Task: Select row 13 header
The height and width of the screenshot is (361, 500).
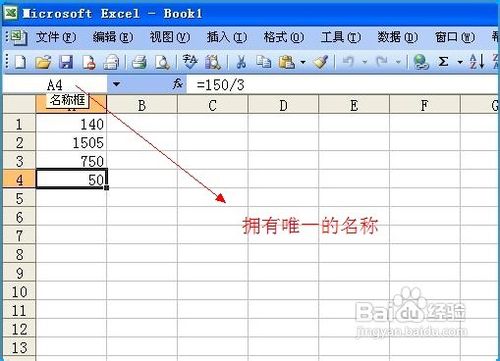Action: 19,348
